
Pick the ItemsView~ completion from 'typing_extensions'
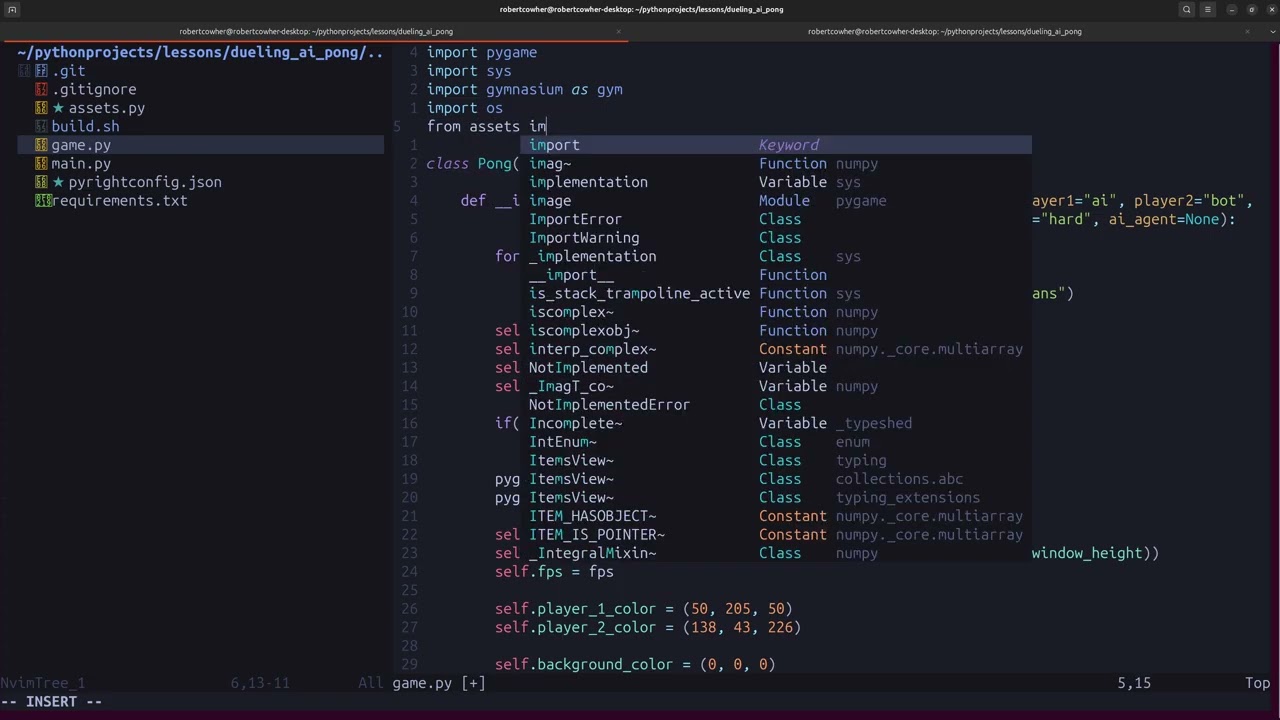775,496
